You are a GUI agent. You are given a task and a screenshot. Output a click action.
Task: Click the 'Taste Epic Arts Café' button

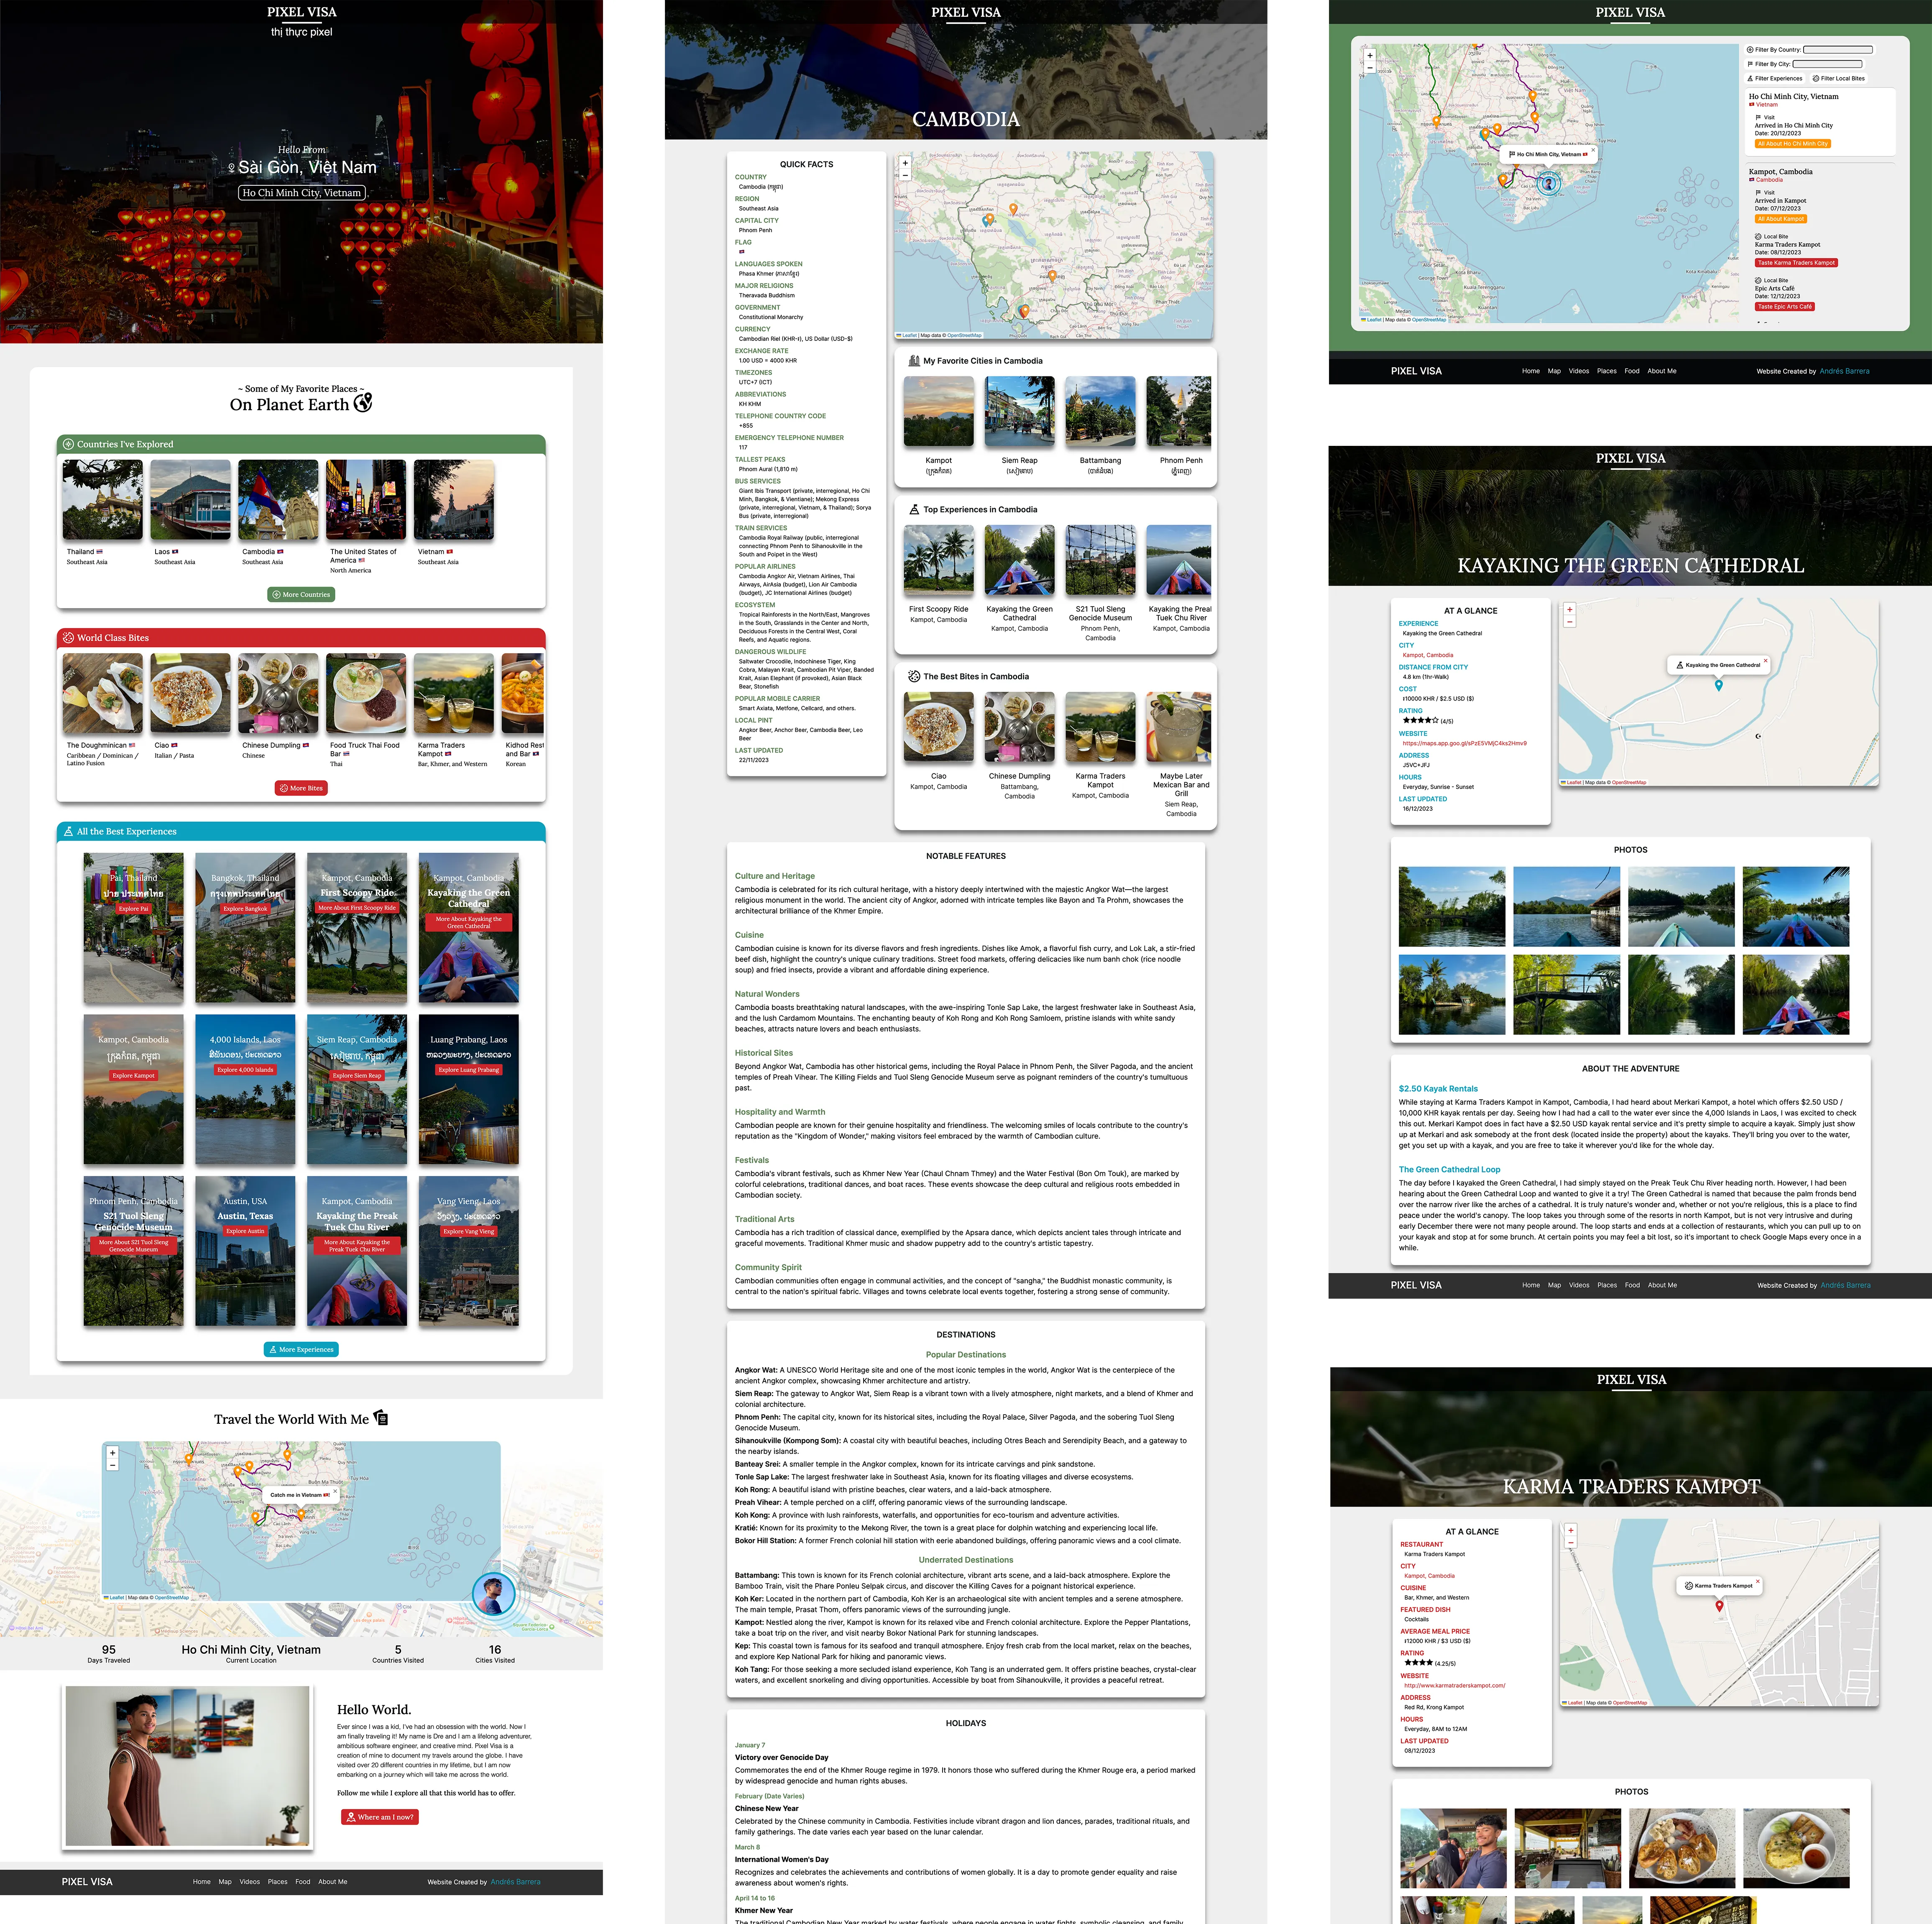coord(1784,307)
